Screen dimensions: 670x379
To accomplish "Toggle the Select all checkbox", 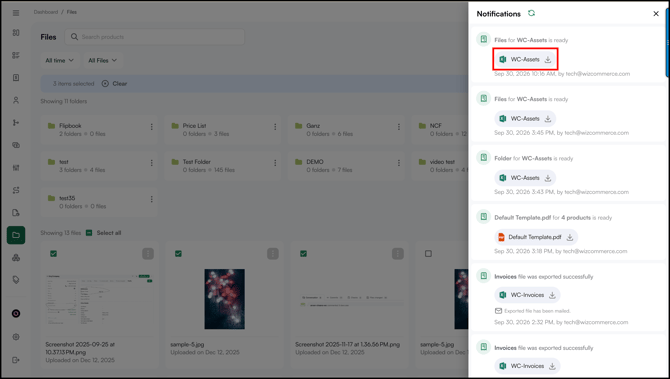I will [89, 233].
